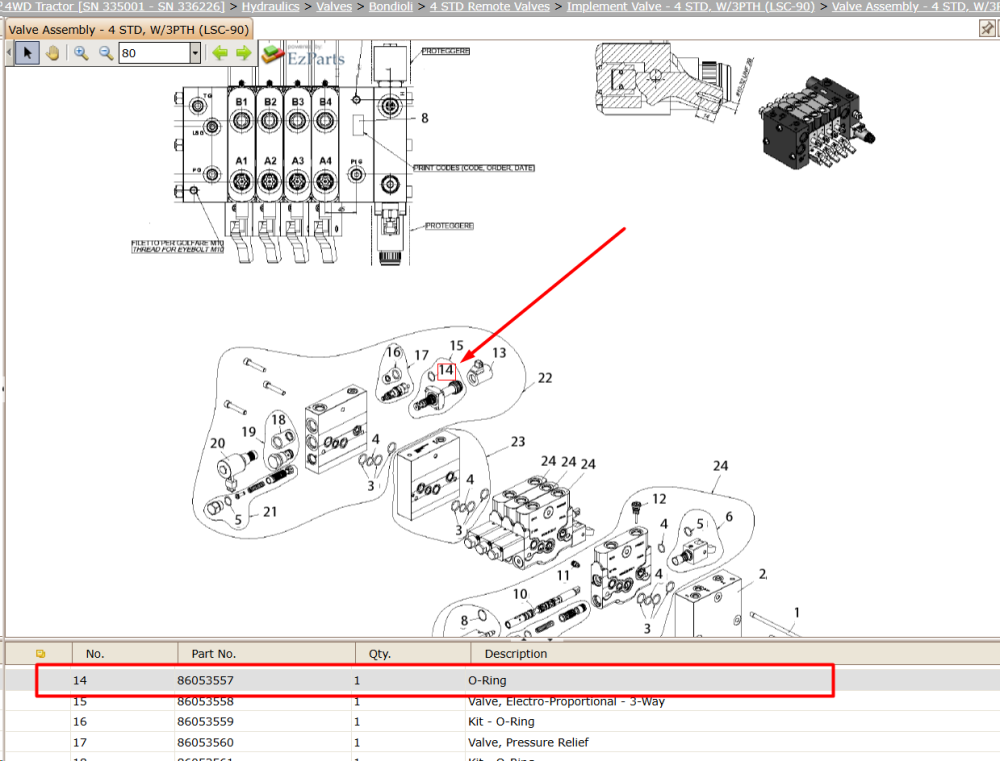The image size is (1000, 761).
Task: Select the Valve Assembly - 4 STD tab
Action: pyautogui.click(x=129, y=29)
